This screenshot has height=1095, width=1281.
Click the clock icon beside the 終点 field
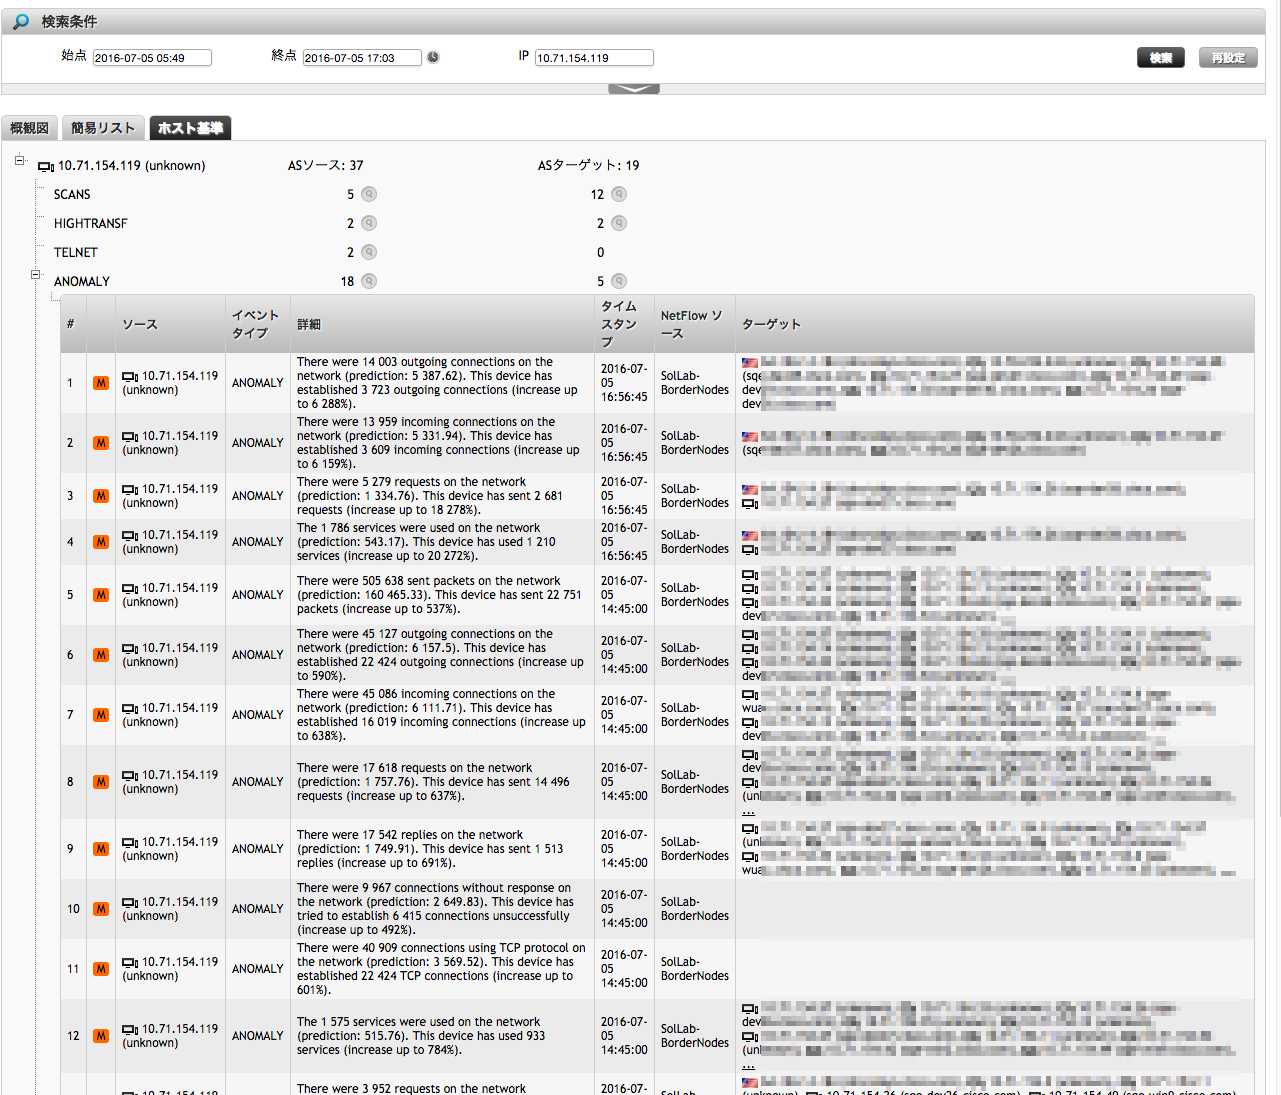coord(433,58)
